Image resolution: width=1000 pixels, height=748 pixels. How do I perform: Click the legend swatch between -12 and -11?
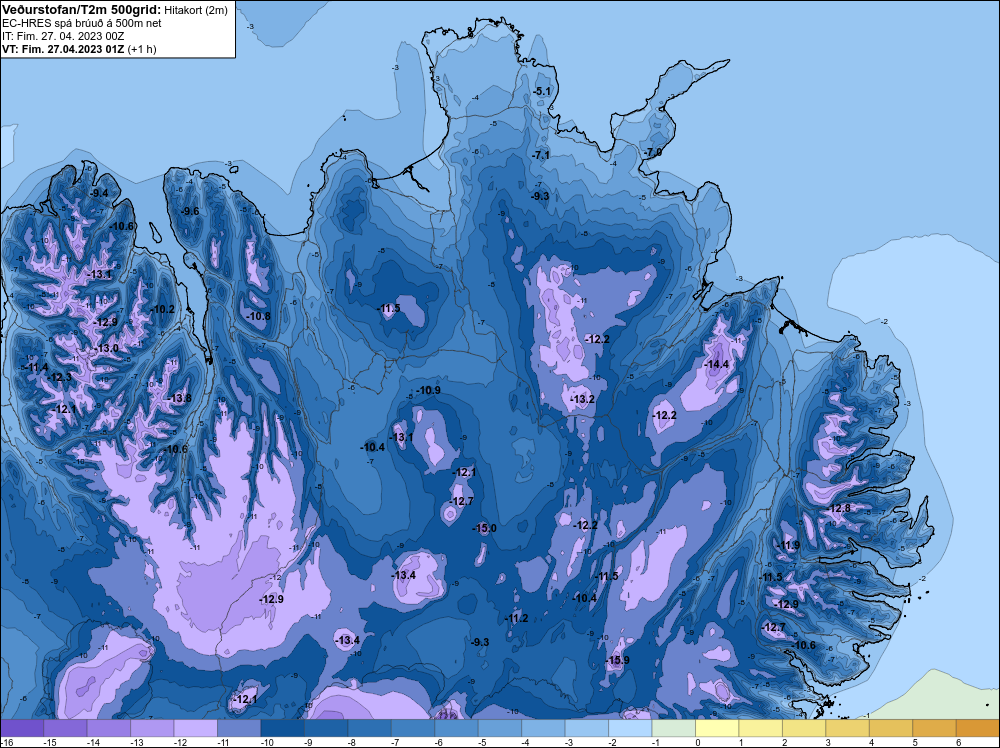pyautogui.click(x=196, y=728)
